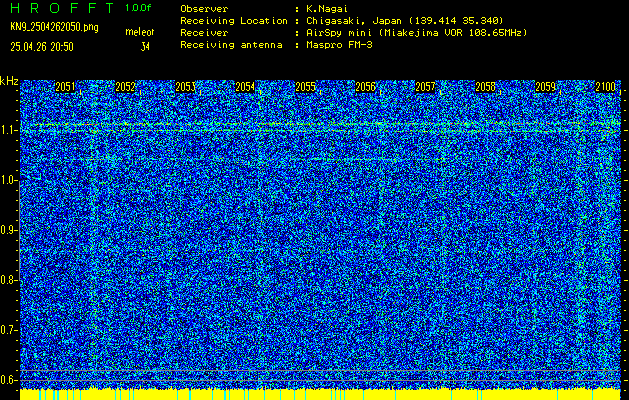Click the 1.0 frequency axis label
Screen dimensions: 629x400
pos(7,180)
